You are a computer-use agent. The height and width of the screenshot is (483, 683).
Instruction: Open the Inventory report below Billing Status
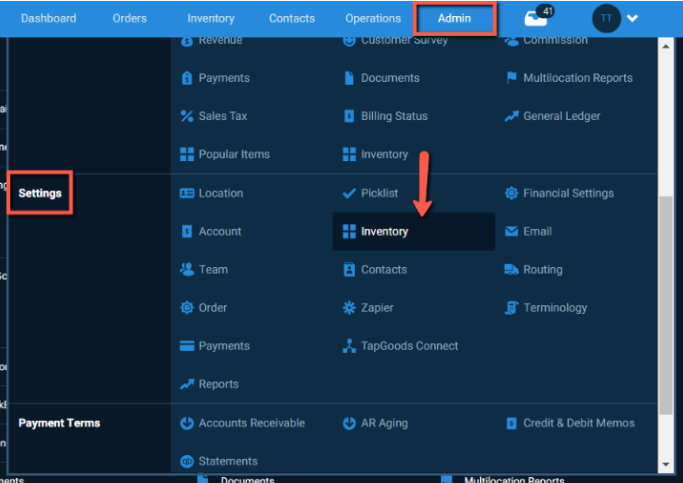[384, 154]
